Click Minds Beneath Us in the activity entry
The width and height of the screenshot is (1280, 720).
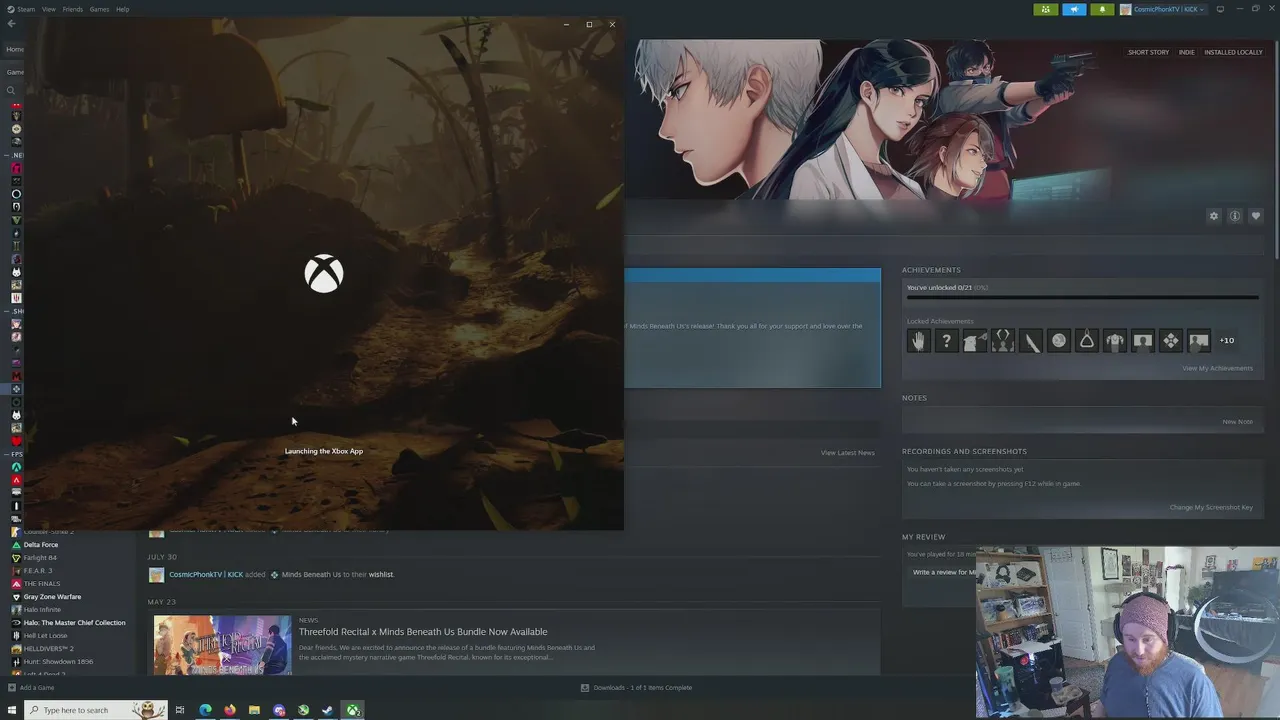311,574
